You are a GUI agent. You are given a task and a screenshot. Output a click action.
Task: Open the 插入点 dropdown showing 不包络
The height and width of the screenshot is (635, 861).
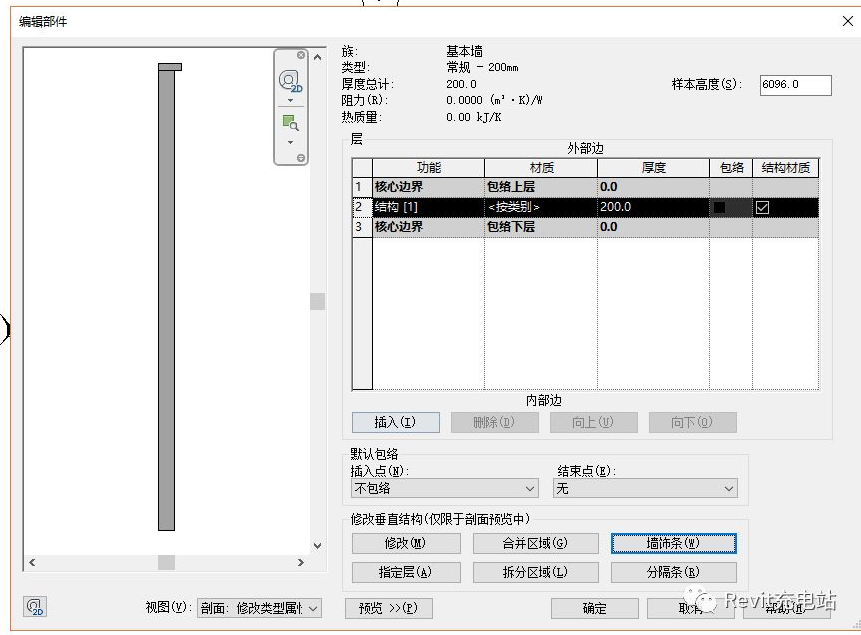[445, 488]
